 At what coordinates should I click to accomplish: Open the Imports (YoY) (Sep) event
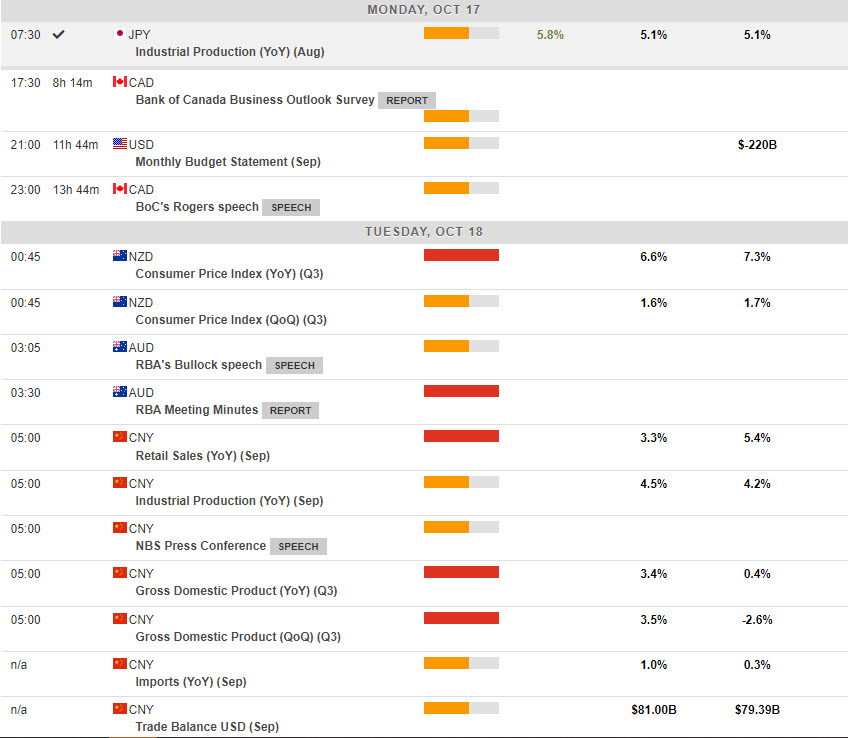tap(191, 682)
